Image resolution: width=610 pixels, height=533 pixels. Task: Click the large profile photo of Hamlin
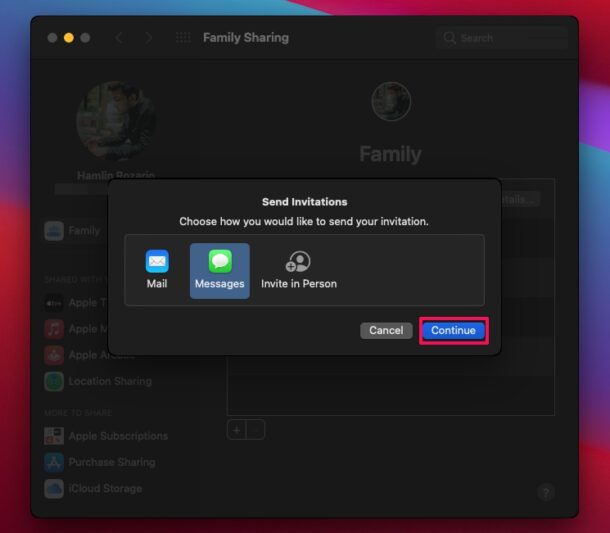(116, 121)
